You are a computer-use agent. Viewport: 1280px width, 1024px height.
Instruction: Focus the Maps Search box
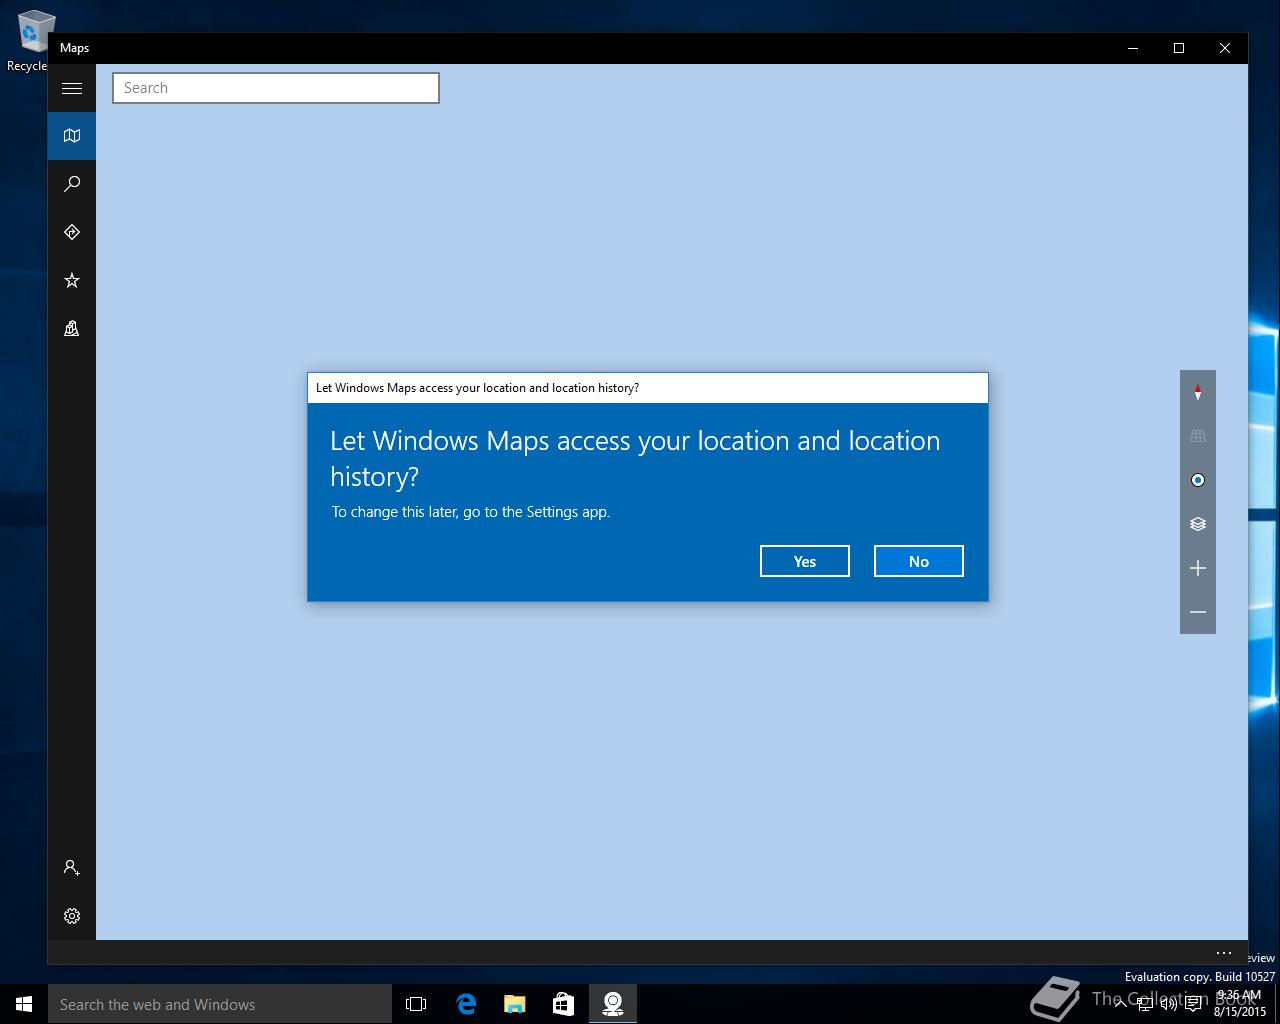pyautogui.click(x=276, y=88)
